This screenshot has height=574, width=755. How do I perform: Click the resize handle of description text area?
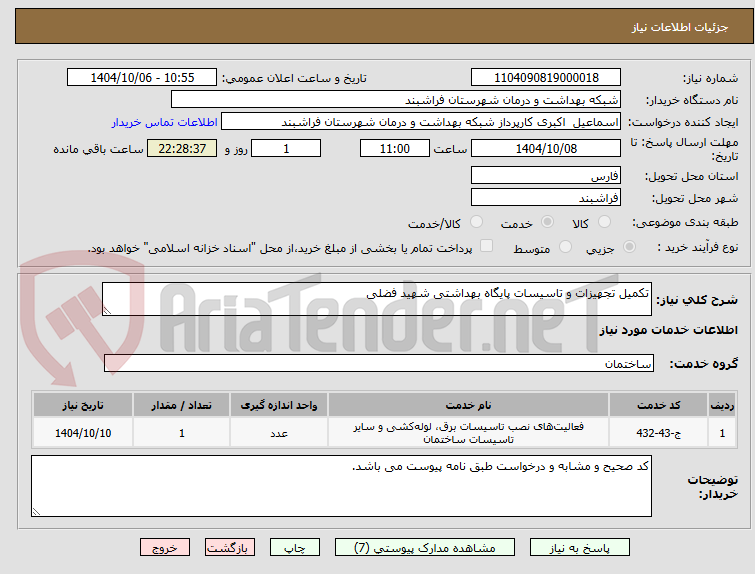[x=107, y=311]
